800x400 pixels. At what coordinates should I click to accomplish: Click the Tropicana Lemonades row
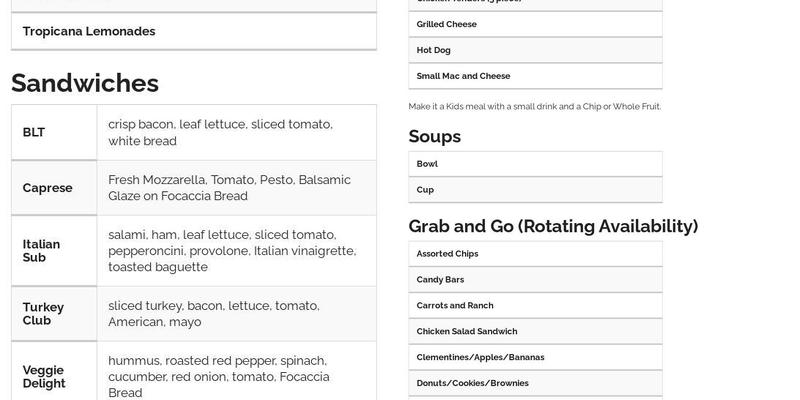193,31
